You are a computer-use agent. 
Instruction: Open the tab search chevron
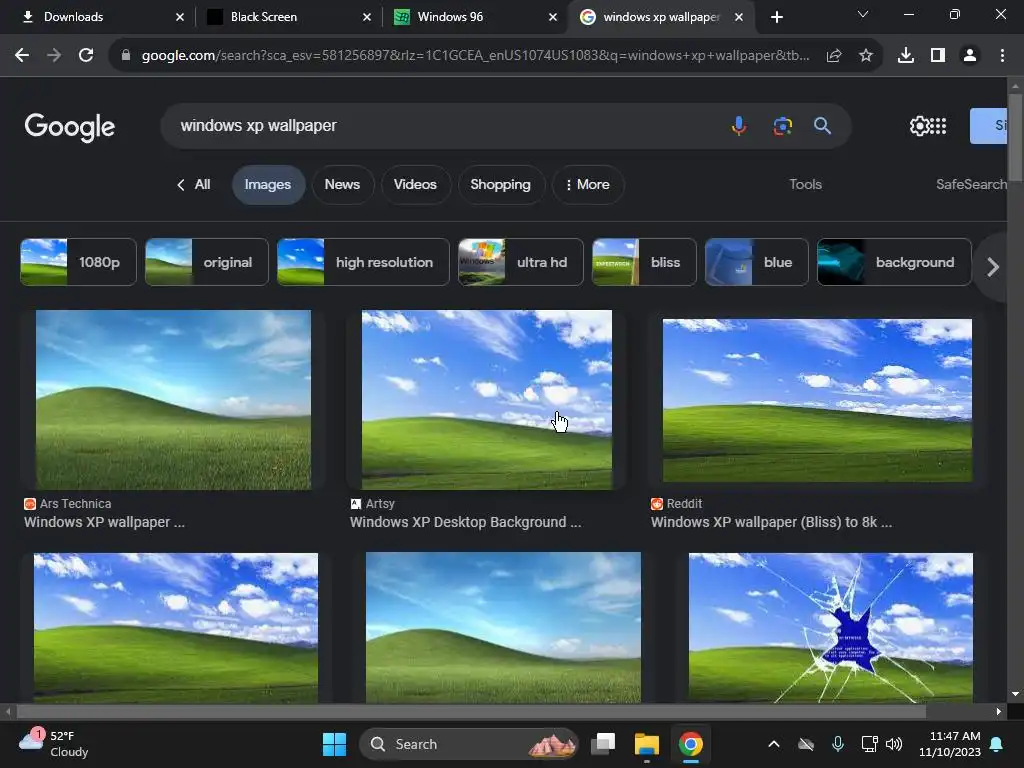pyautogui.click(x=863, y=14)
